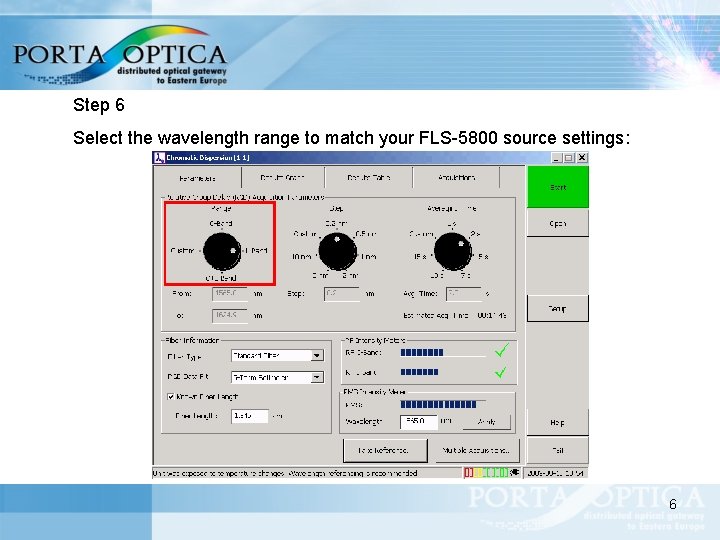Turn the Step knob

(338, 252)
